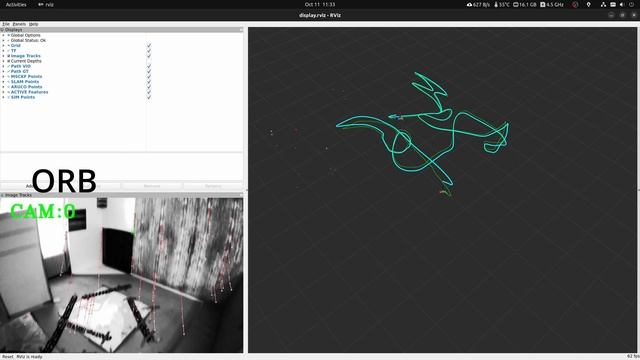Open the wired network status icon
640x360 pixels.
(x=603, y=4)
